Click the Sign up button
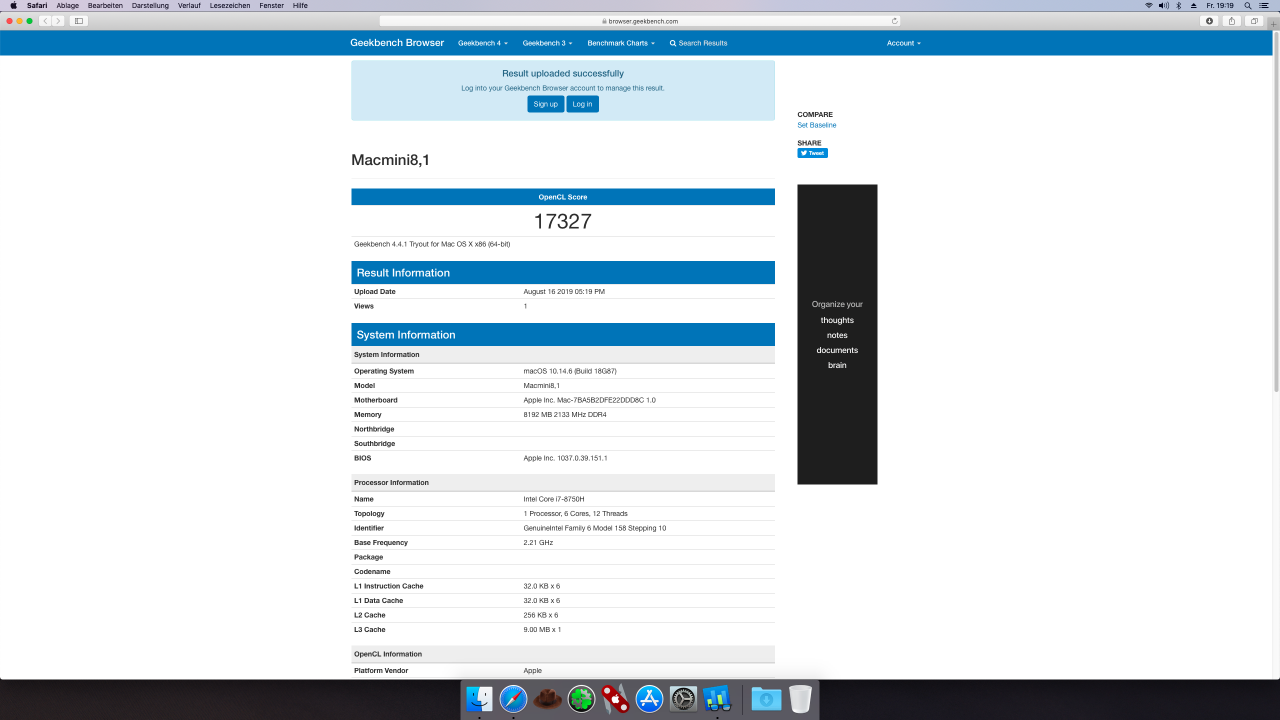This screenshot has height=720, width=1280. 545,104
